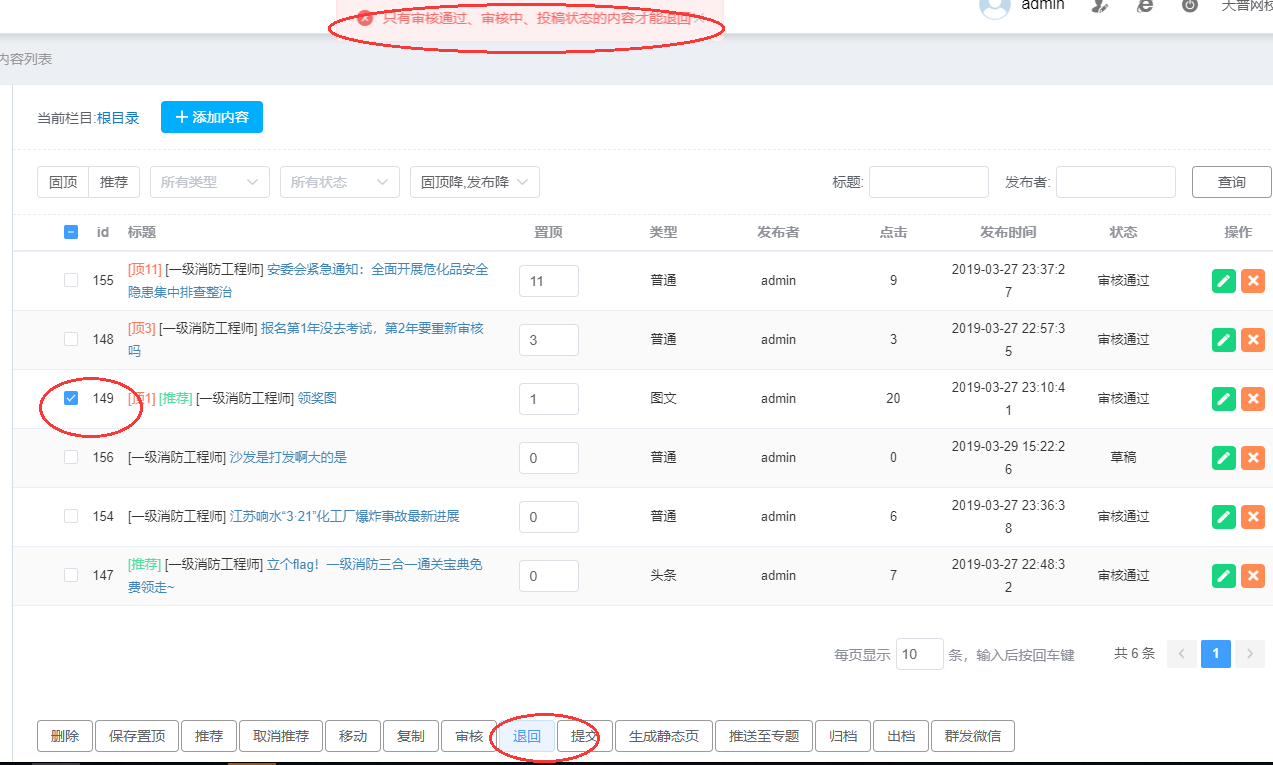Screen dimensions: 1273x765
Task: Open the 所有状态 dropdown
Action: point(340,182)
